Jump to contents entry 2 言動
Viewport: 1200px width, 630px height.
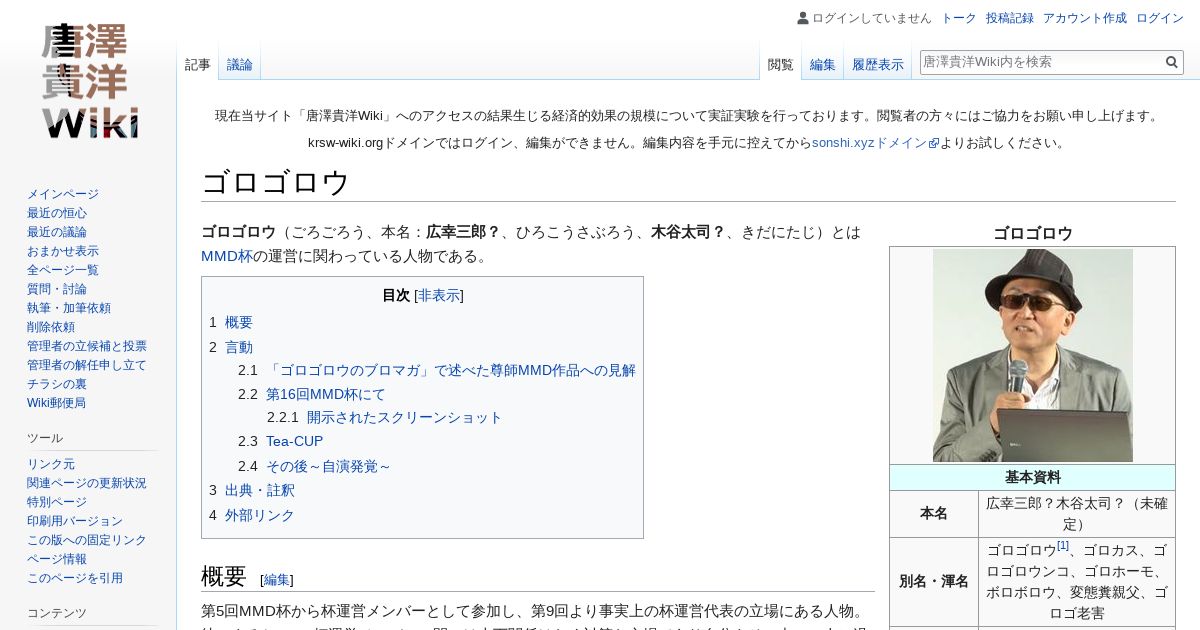(x=231, y=347)
